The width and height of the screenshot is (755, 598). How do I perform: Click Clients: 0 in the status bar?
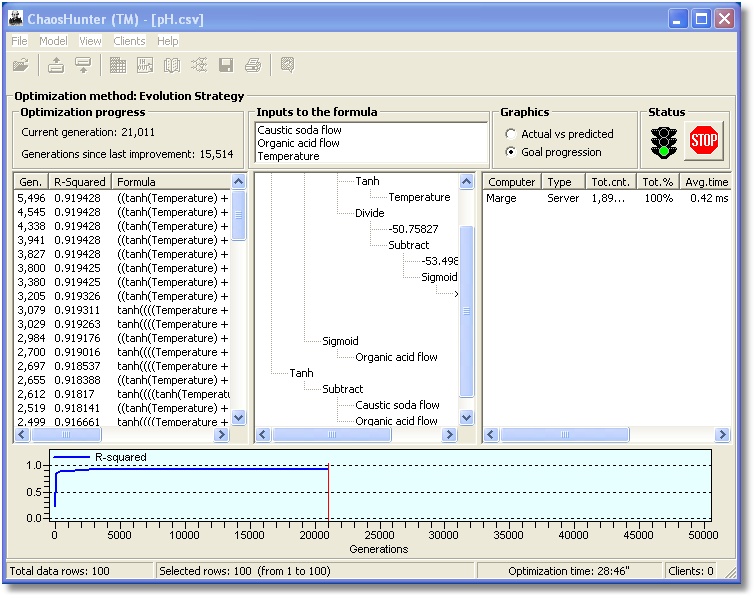pyautogui.click(x=690, y=571)
